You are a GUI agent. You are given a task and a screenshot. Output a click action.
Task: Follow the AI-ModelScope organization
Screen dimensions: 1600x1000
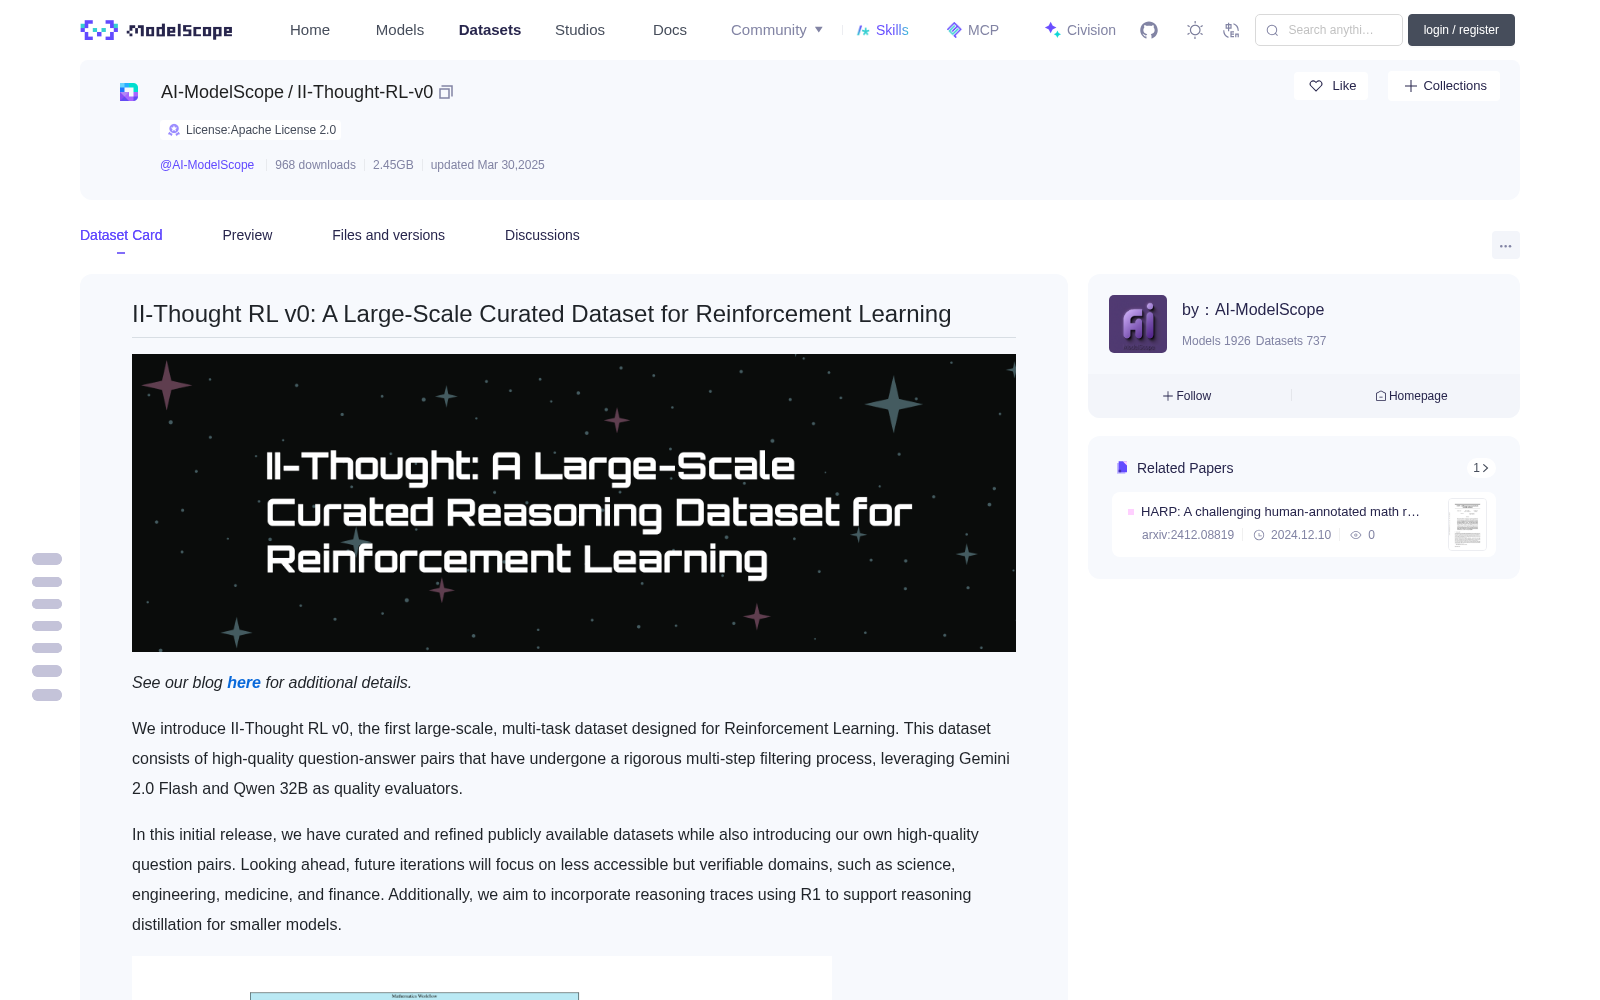(x=1187, y=396)
